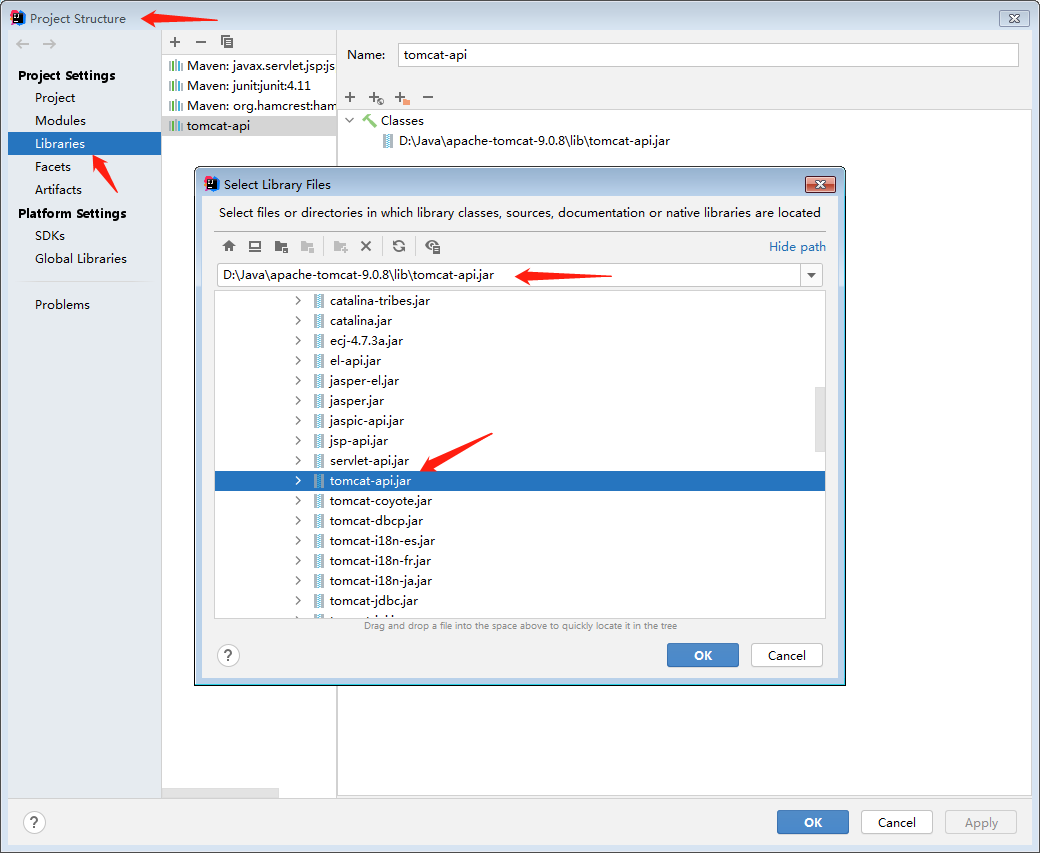Select Maven: junit:junit:4.11 library

[x=249, y=86]
